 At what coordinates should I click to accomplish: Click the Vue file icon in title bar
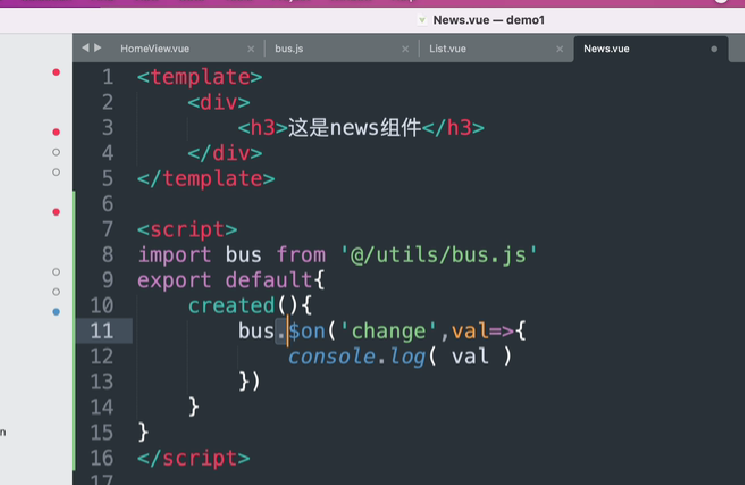(422, 20)
